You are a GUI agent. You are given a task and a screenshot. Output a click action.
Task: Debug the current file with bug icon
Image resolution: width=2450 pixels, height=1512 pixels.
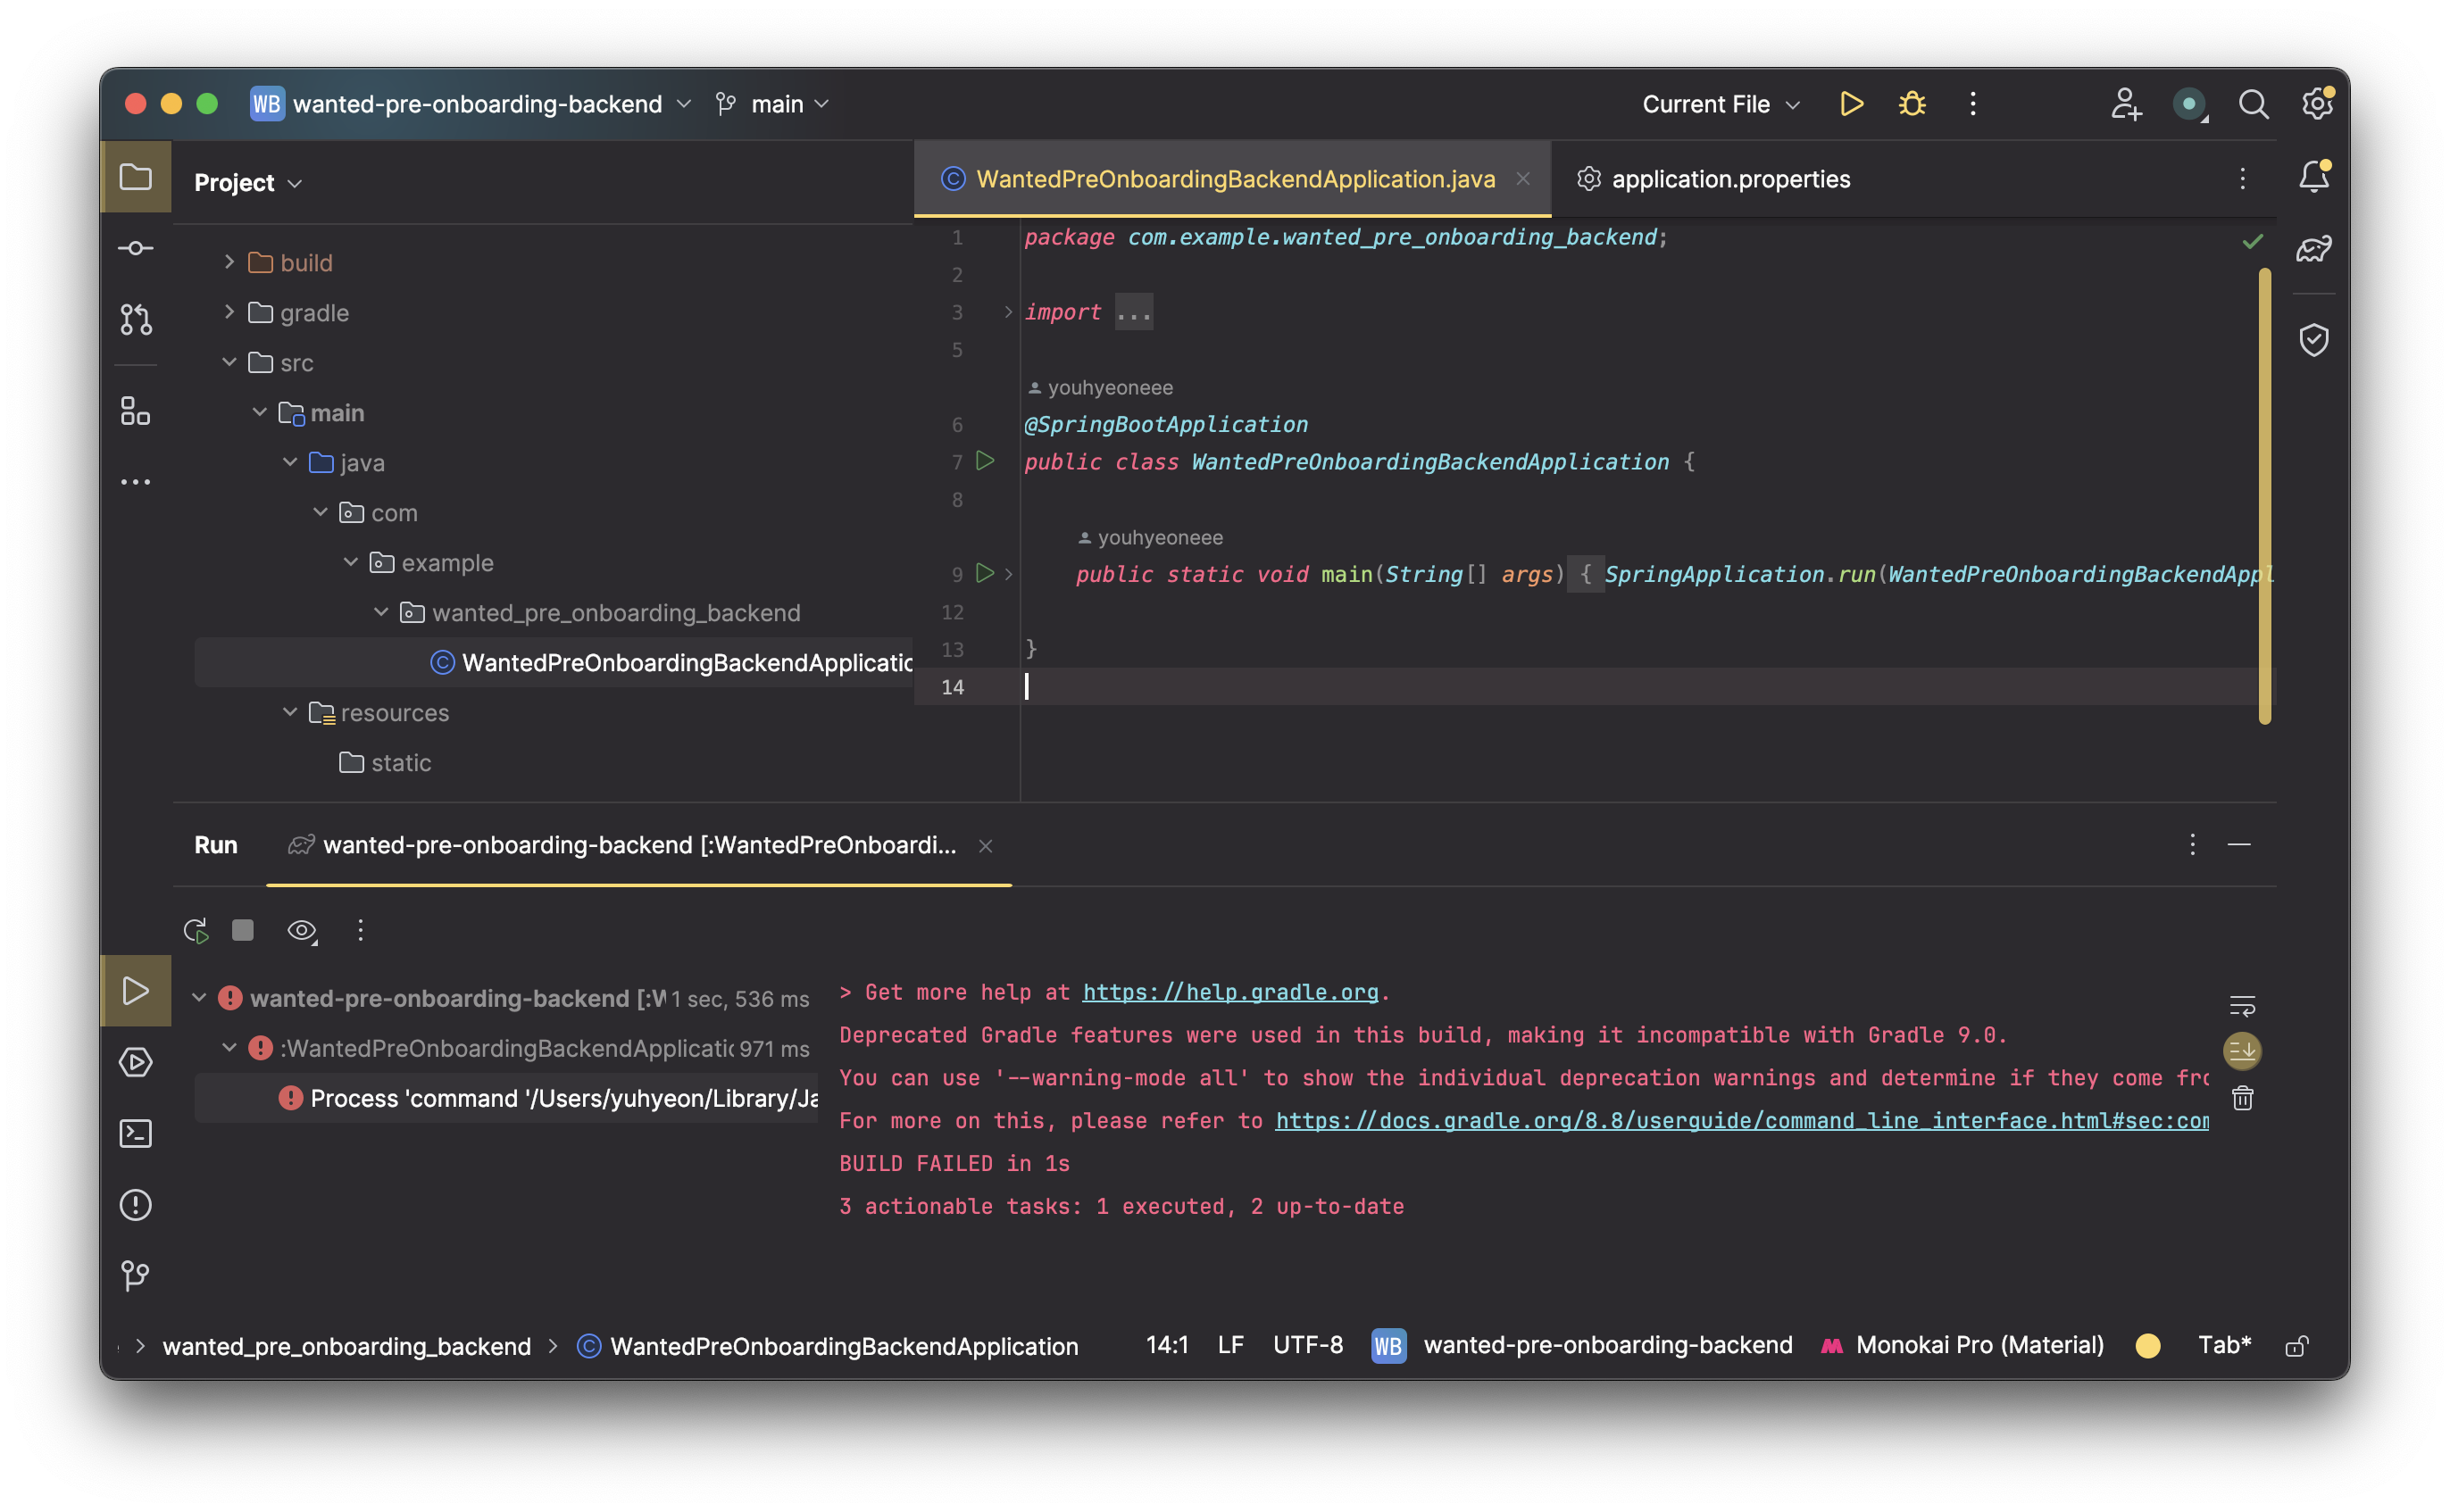pyautogui.click(x=1912, y=104)
